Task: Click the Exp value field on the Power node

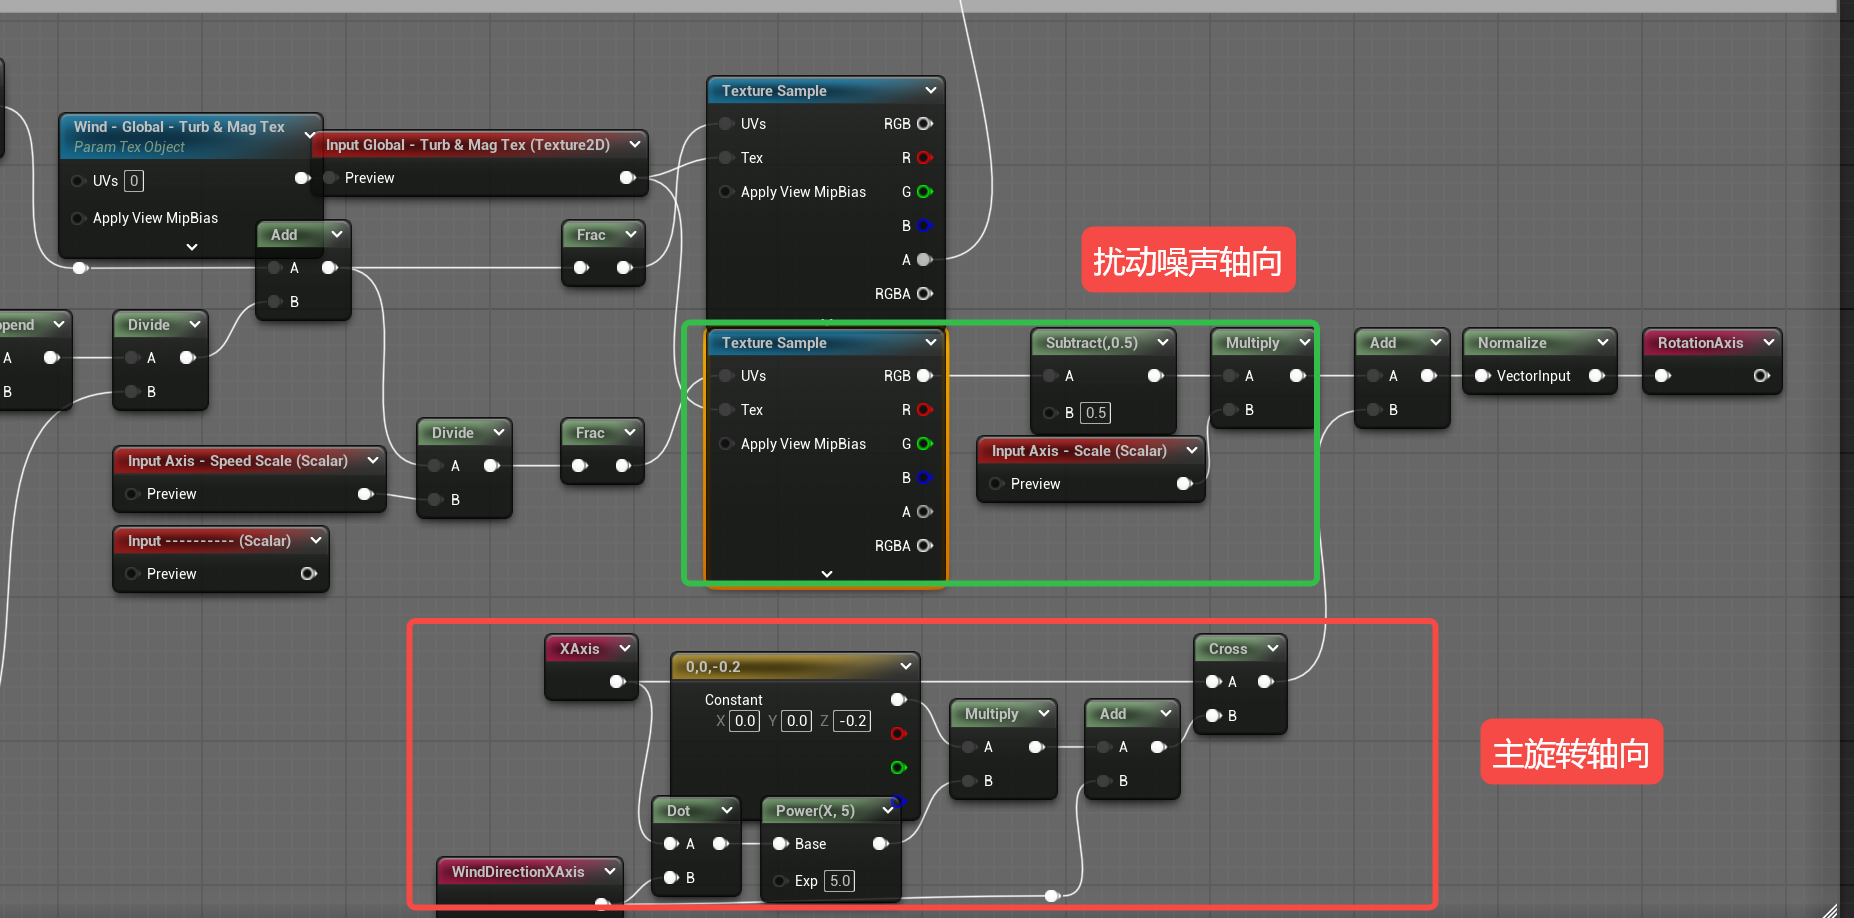Action: point(840,881)
